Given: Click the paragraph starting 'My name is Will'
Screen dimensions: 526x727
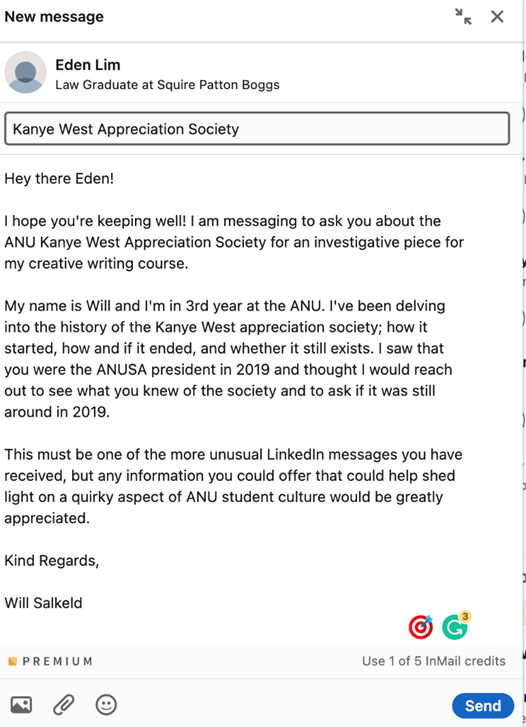Looking at the screenshot, I should (228, 359).
